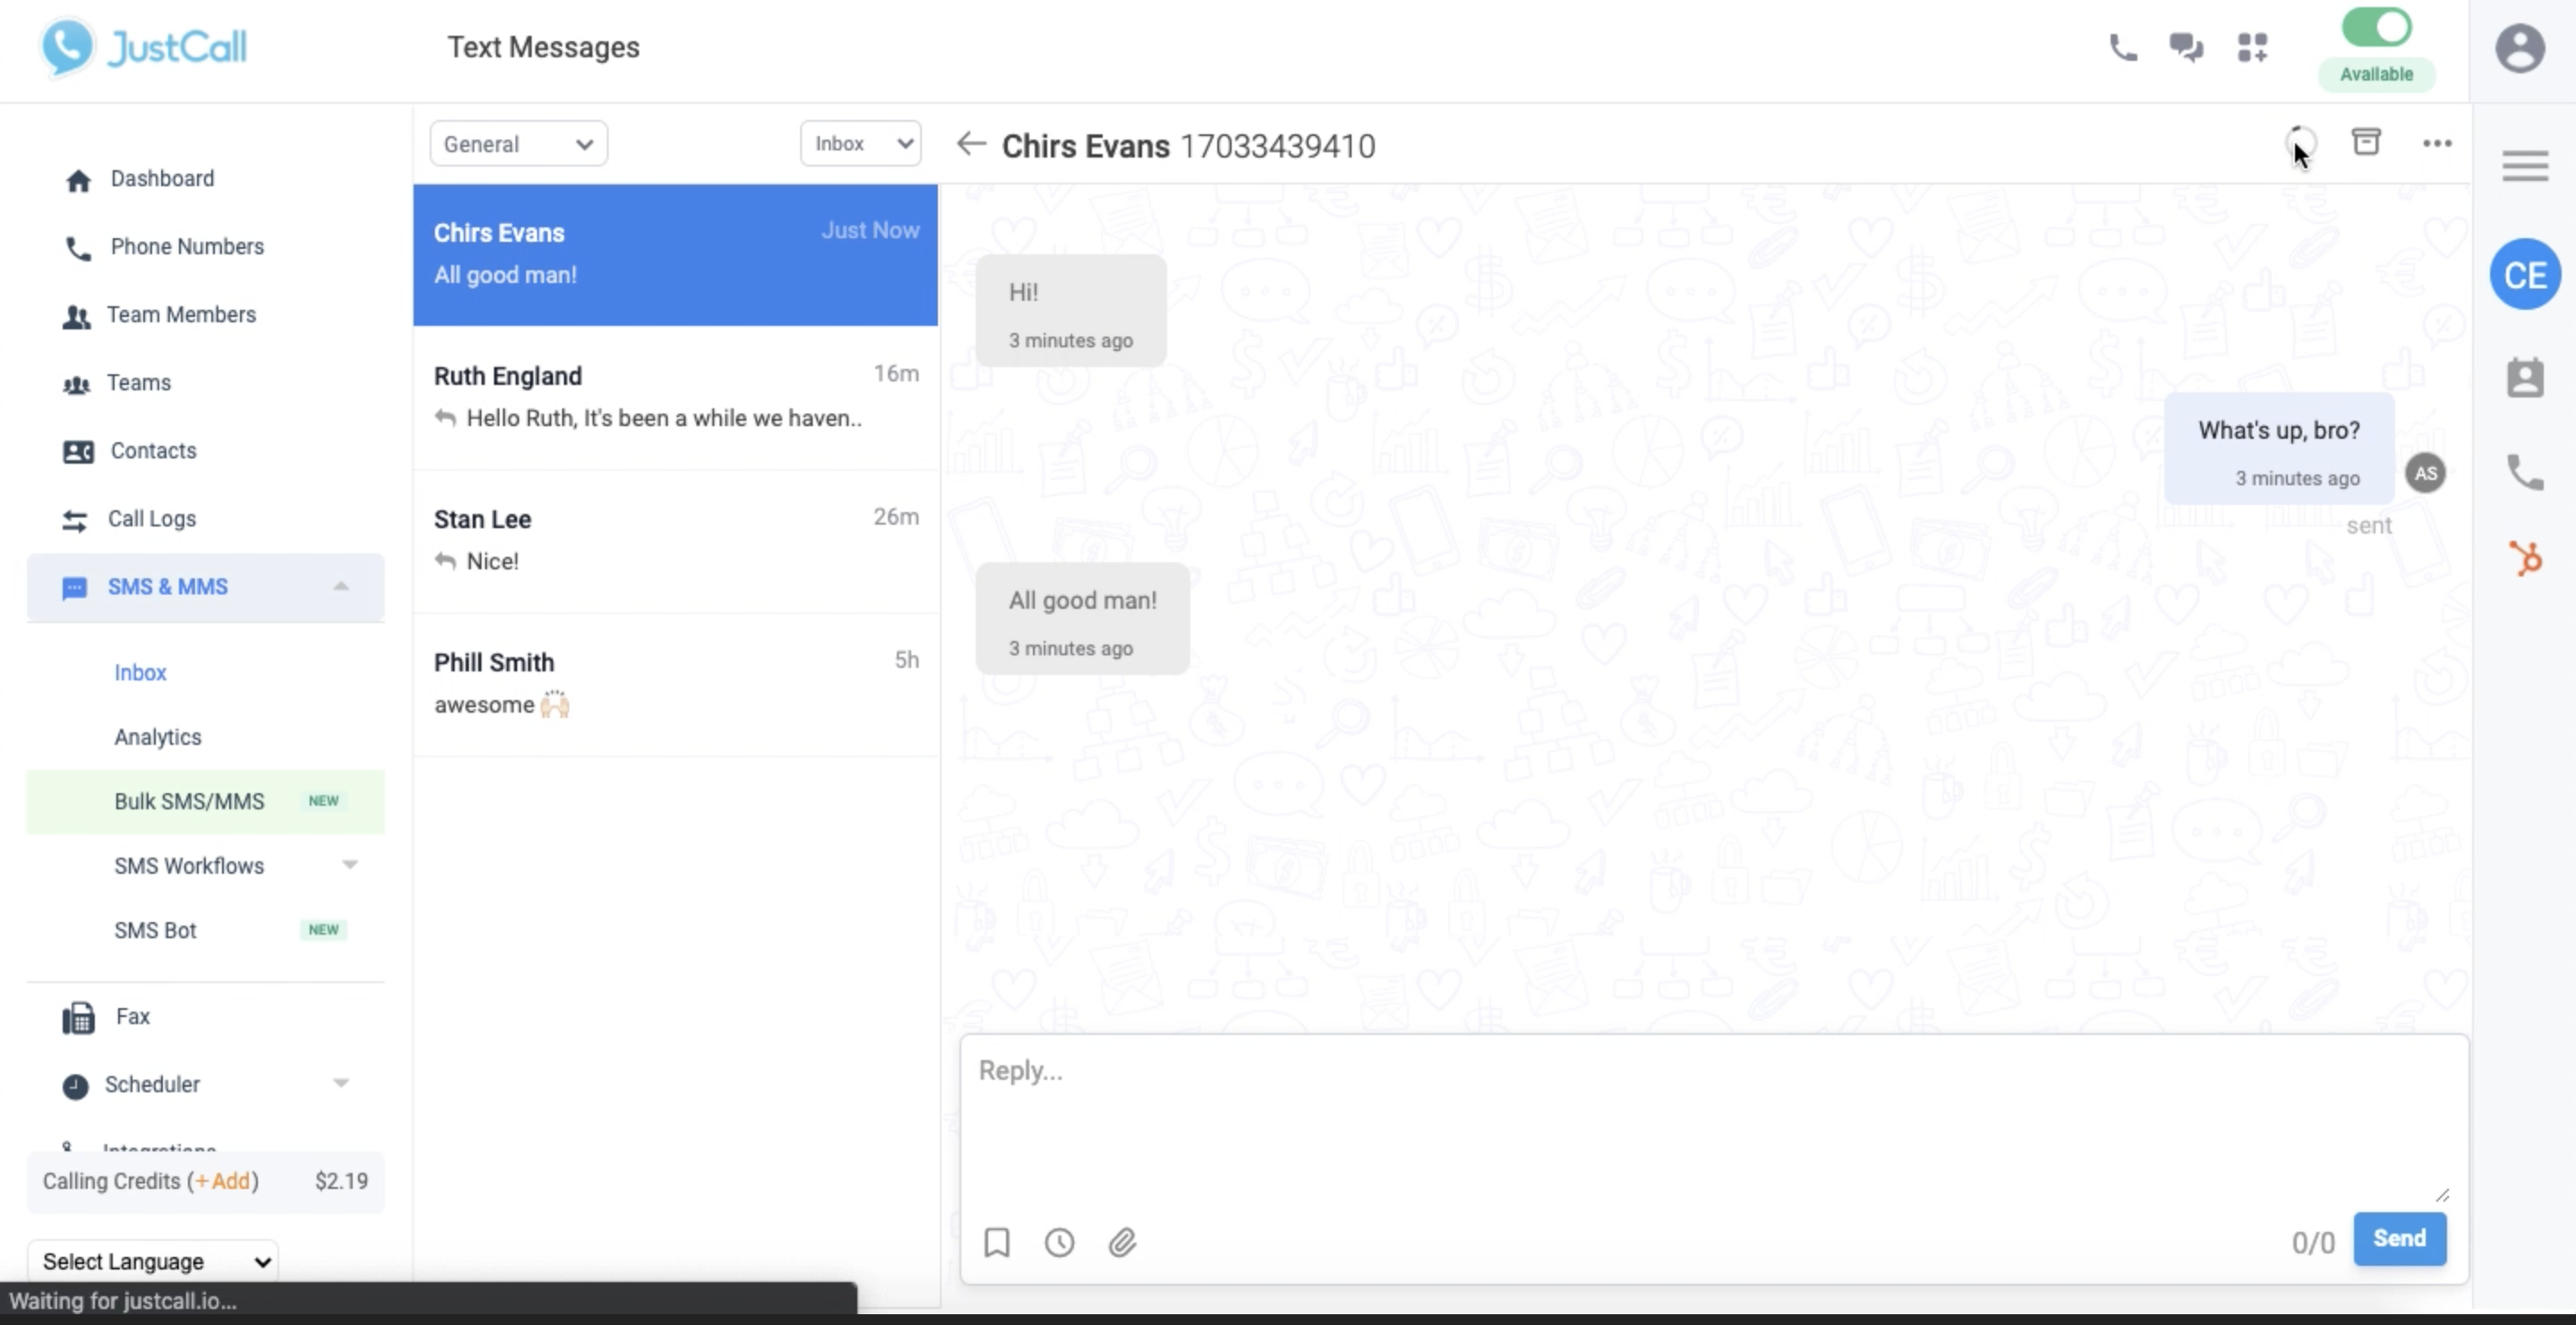This screenshot has height=1325, width=2576.
Task: Open the user profile avatar icon
Action: point(2520,48)
